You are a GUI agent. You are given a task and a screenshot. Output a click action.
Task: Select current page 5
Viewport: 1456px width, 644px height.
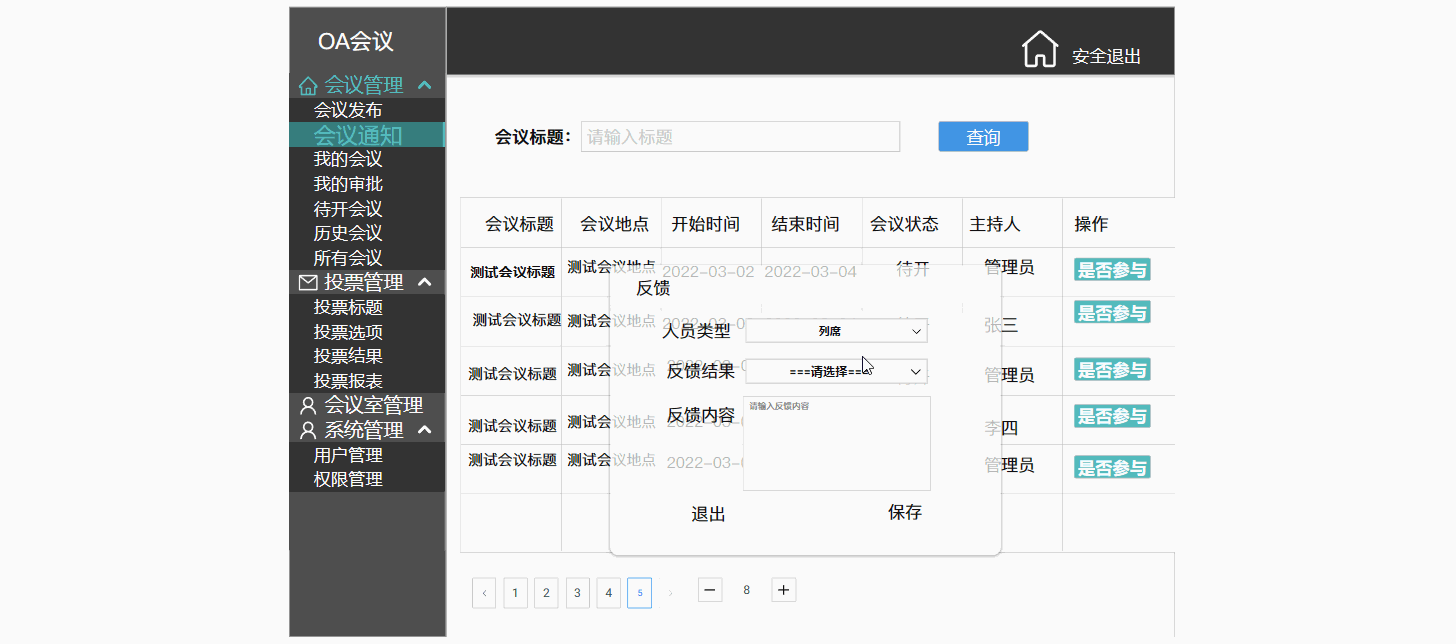(640, 593)
